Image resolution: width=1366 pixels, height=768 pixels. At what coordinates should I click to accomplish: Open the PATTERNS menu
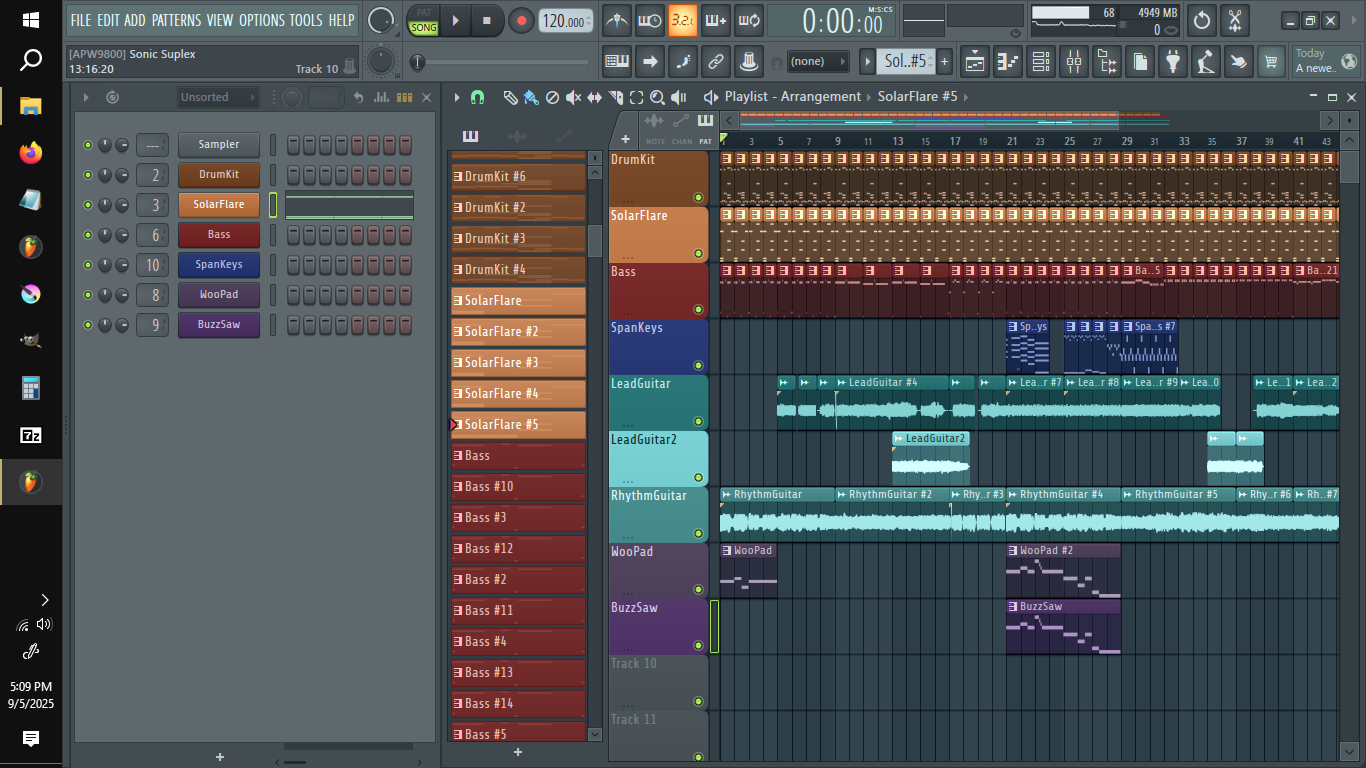pos(176,20)
